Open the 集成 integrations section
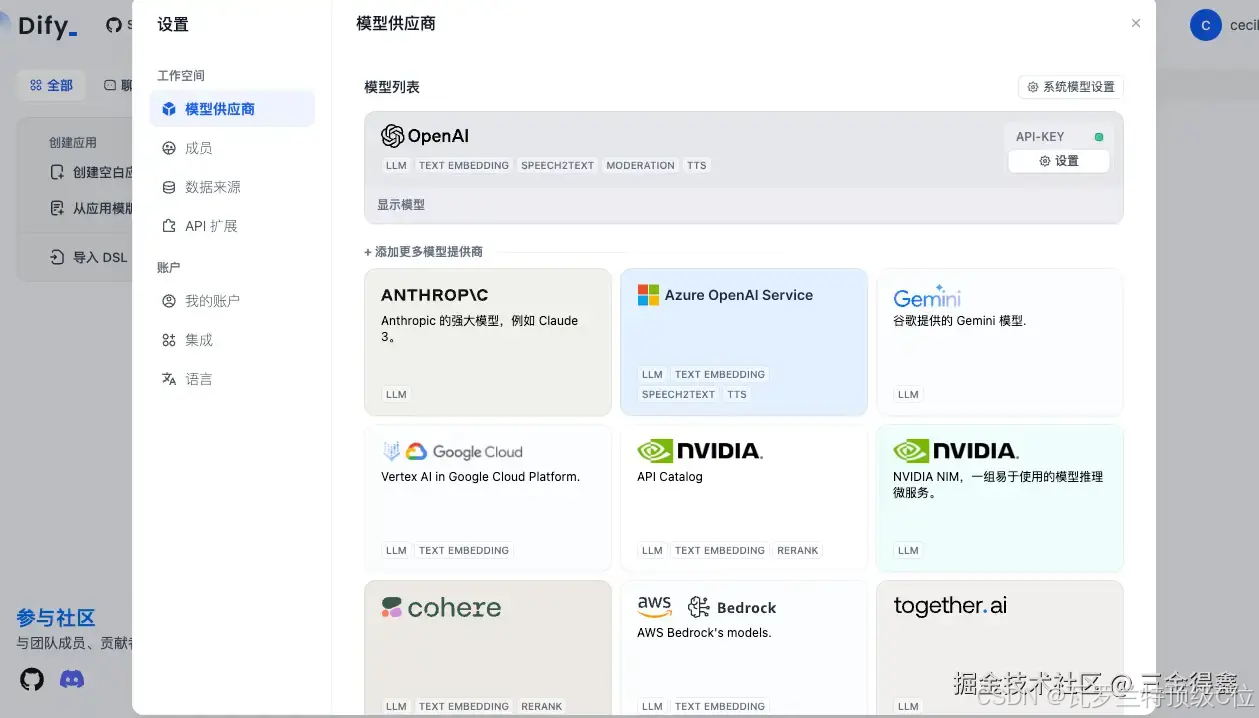The height and width of the screenshot is (718, 1259). tap(232, 340)
